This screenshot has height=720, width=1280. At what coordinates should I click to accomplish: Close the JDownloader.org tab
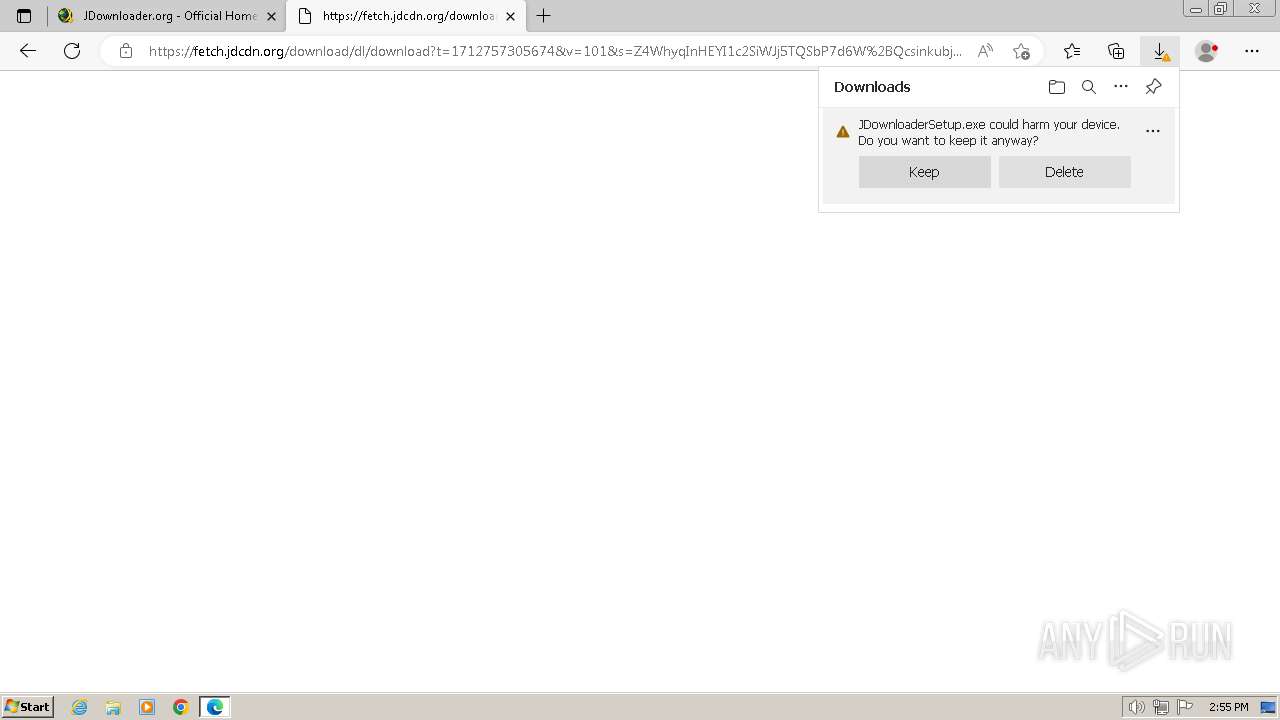coord(271,16)
